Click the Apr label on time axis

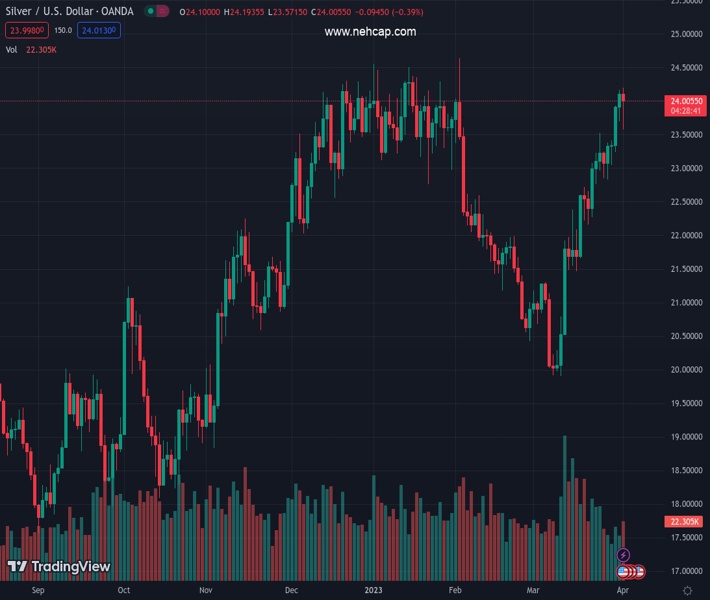tap(621, 591)
